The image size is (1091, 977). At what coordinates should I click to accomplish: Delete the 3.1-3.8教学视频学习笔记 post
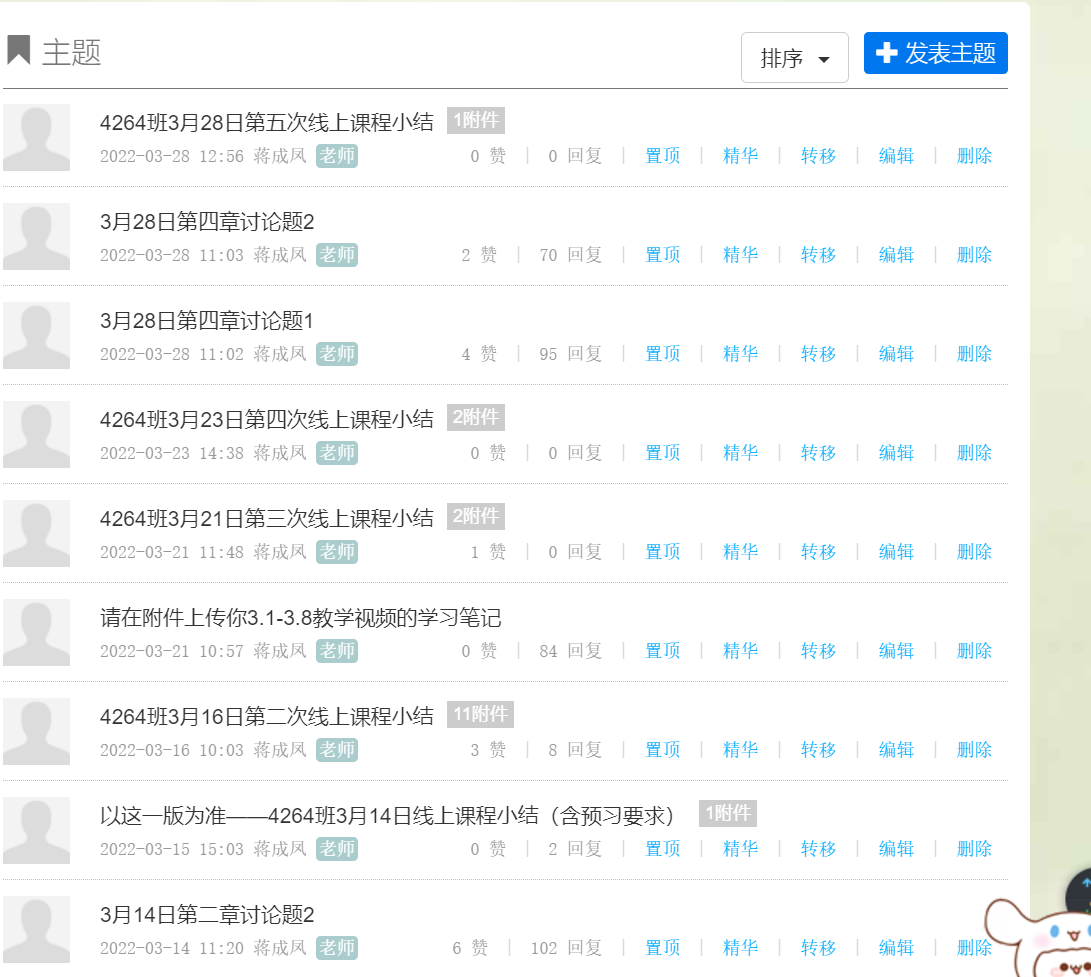(974, 651)
